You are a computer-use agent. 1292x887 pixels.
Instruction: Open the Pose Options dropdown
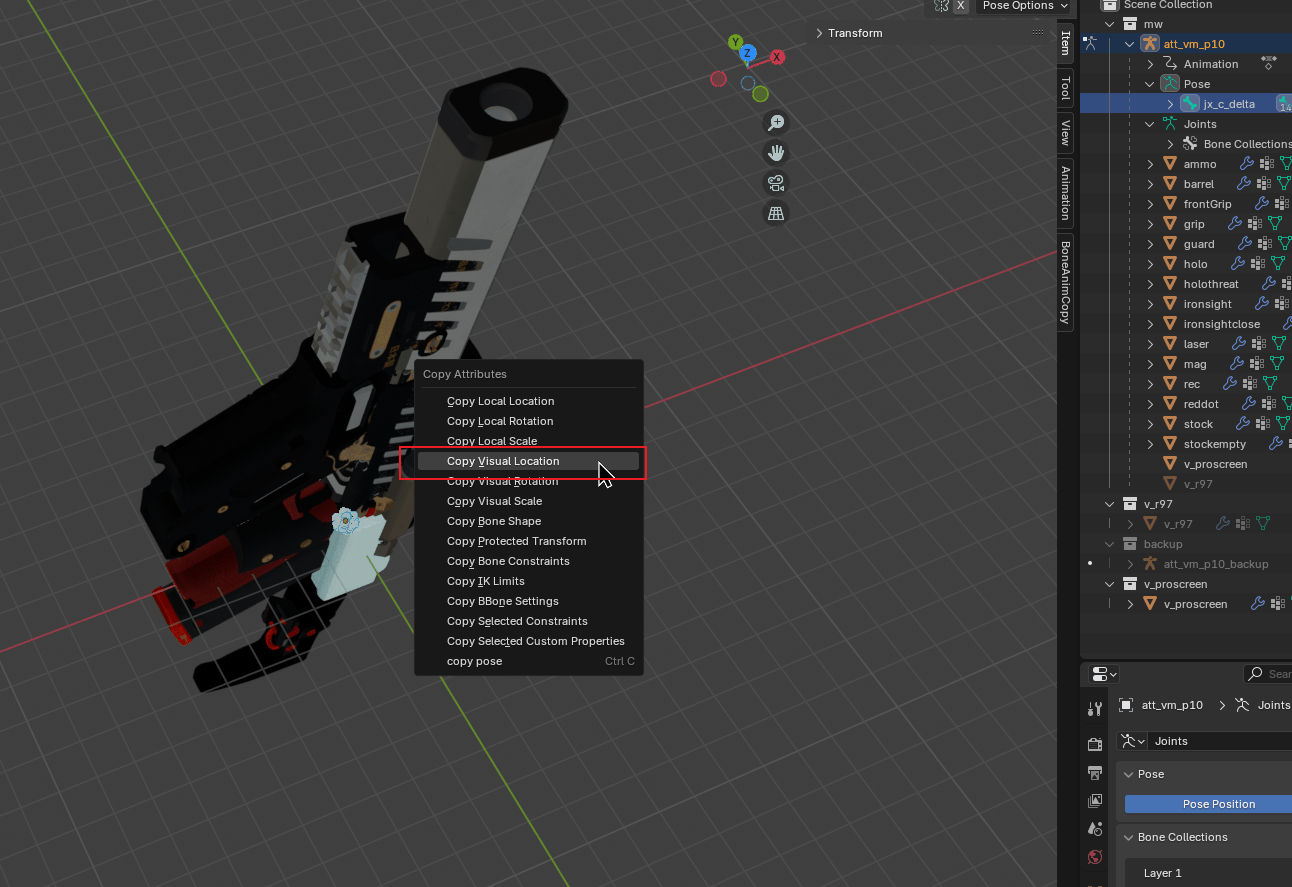coord(1024,6)
